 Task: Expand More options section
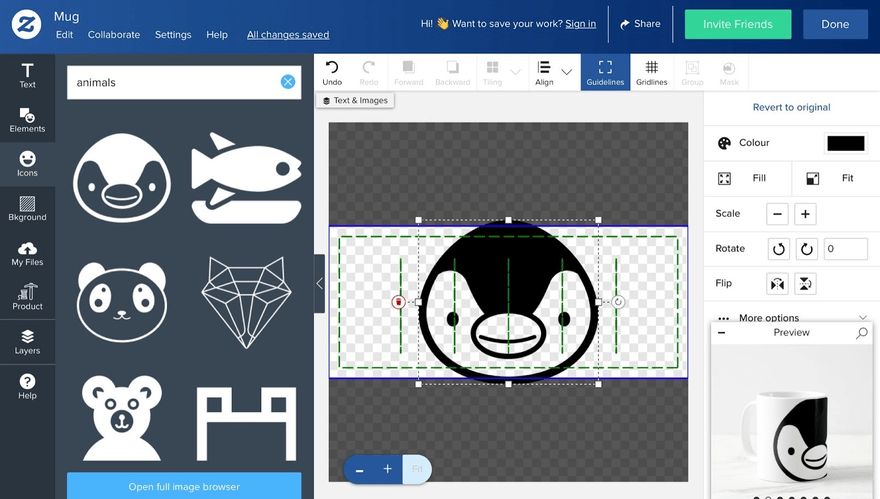[792, 318]
